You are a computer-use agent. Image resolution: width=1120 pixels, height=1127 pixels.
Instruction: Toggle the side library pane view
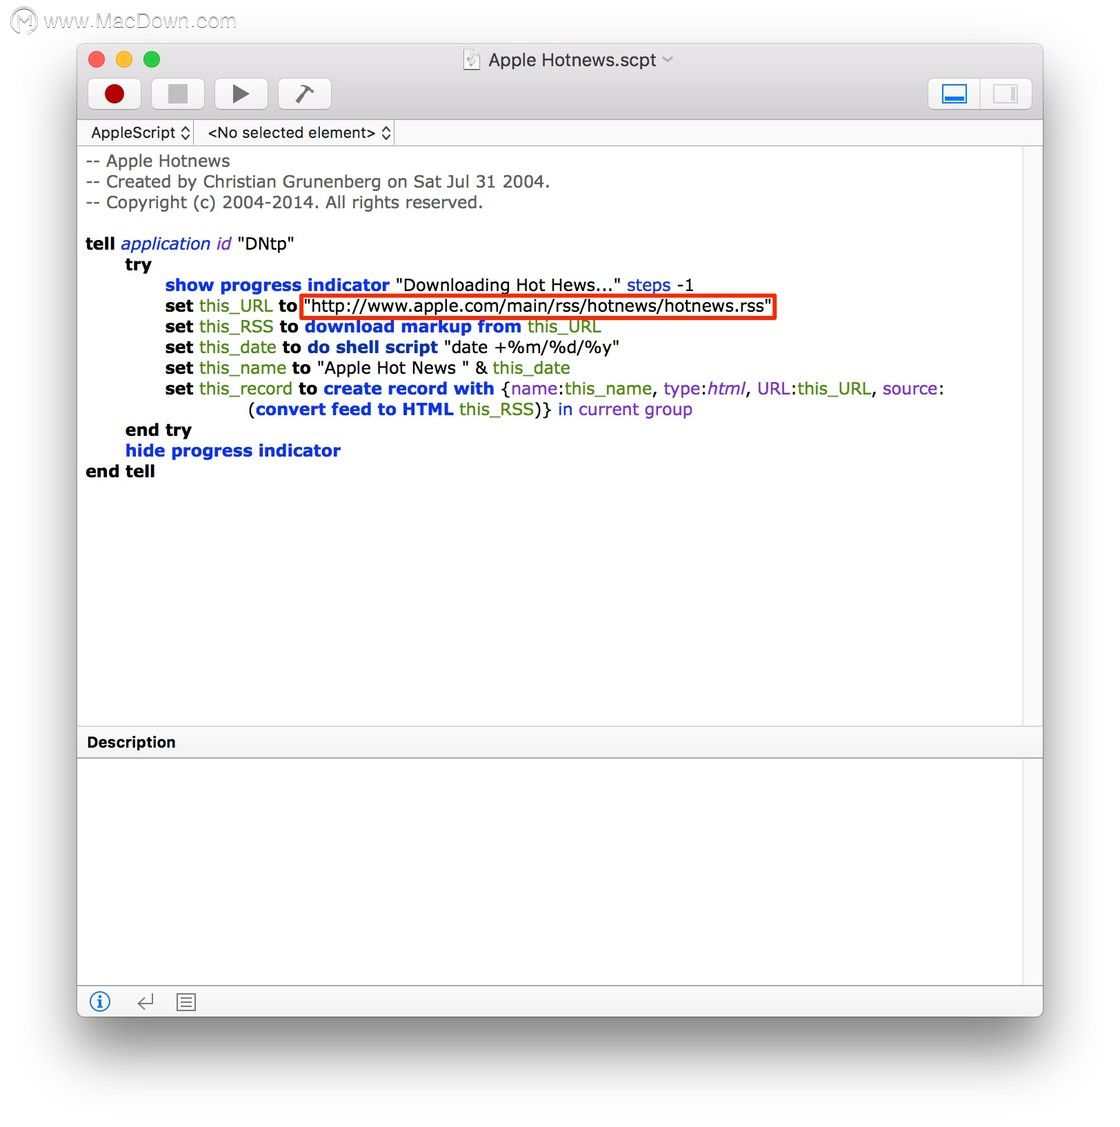(x=1006, y=94)
